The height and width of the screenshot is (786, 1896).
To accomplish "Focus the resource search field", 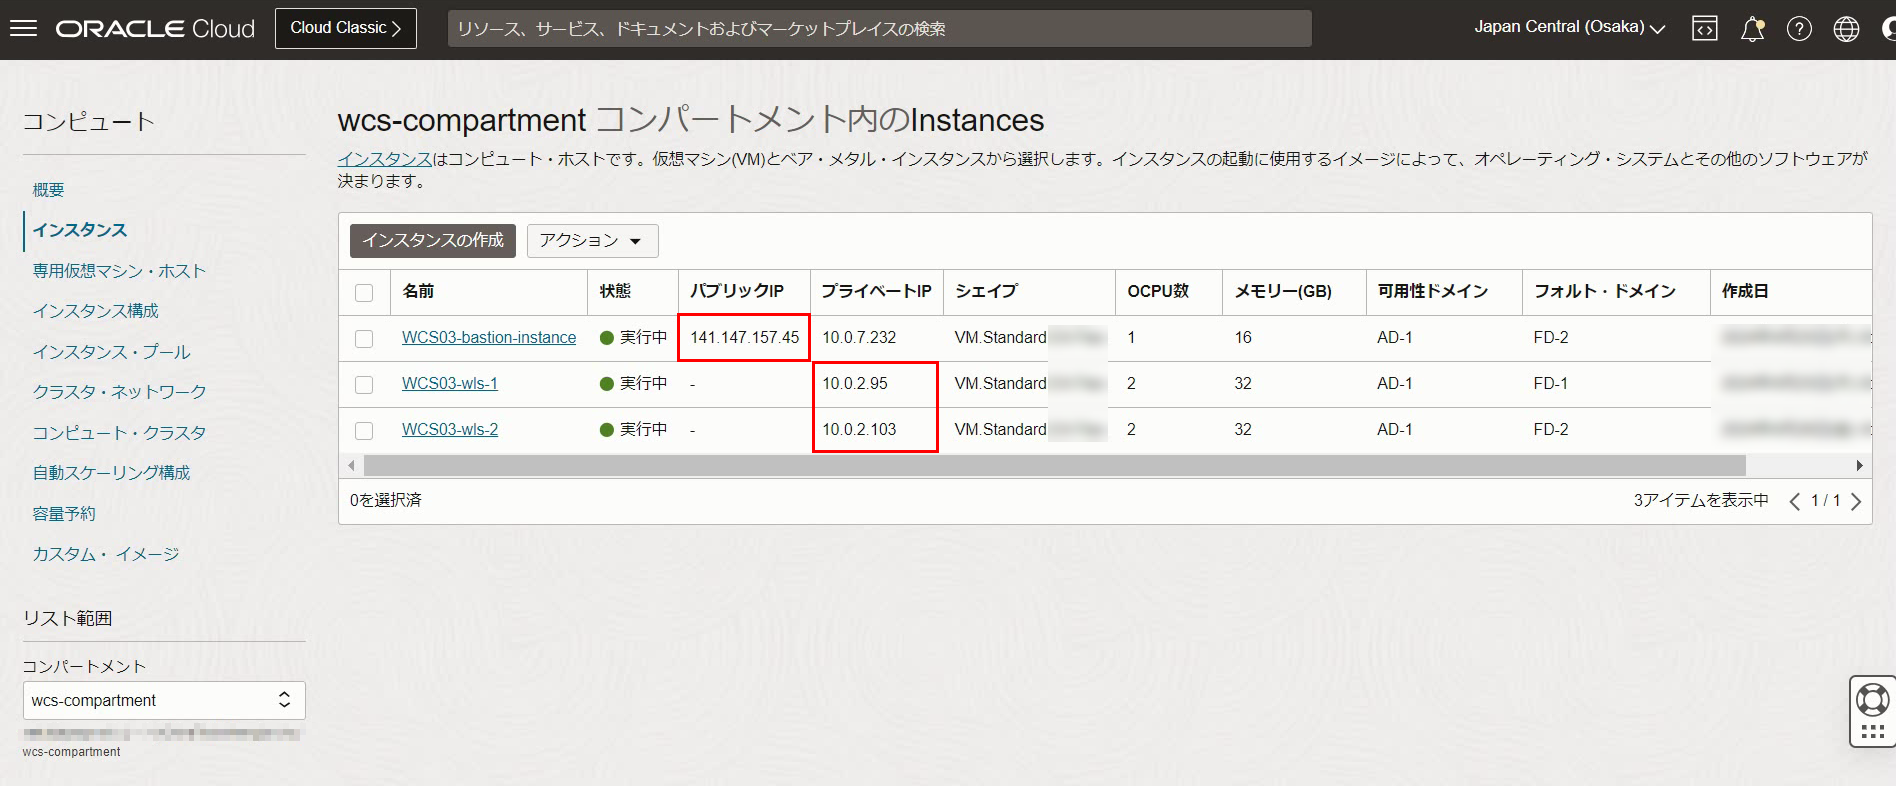I will 880,28.
